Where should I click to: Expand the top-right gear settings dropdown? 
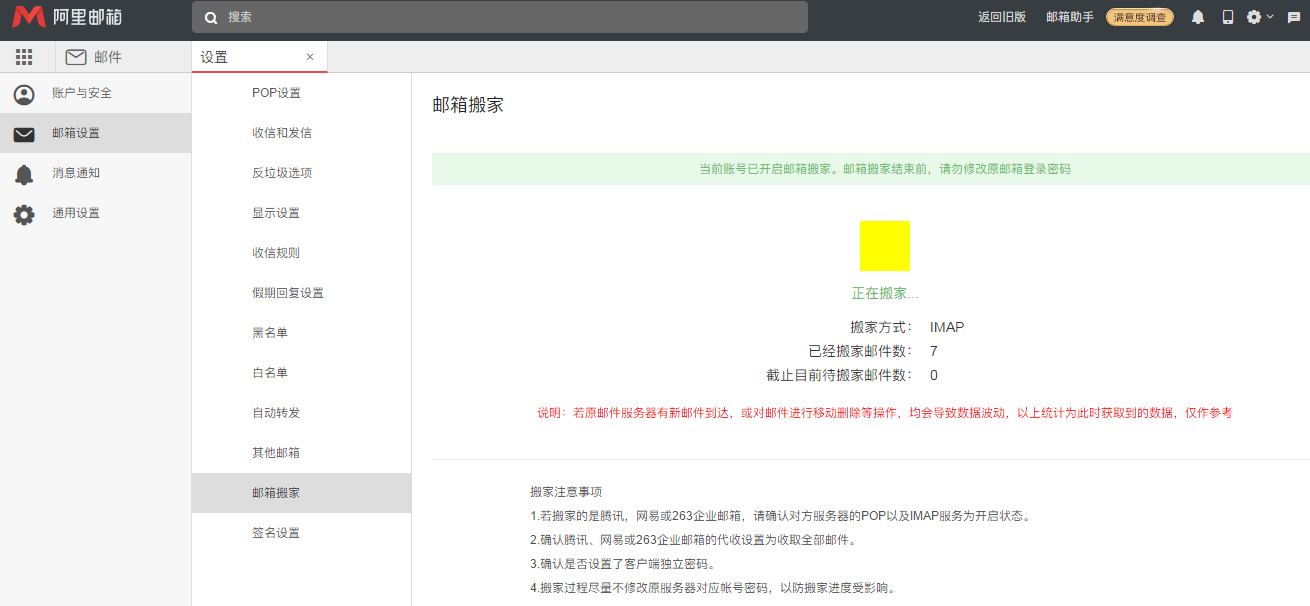pos(1259,17)
